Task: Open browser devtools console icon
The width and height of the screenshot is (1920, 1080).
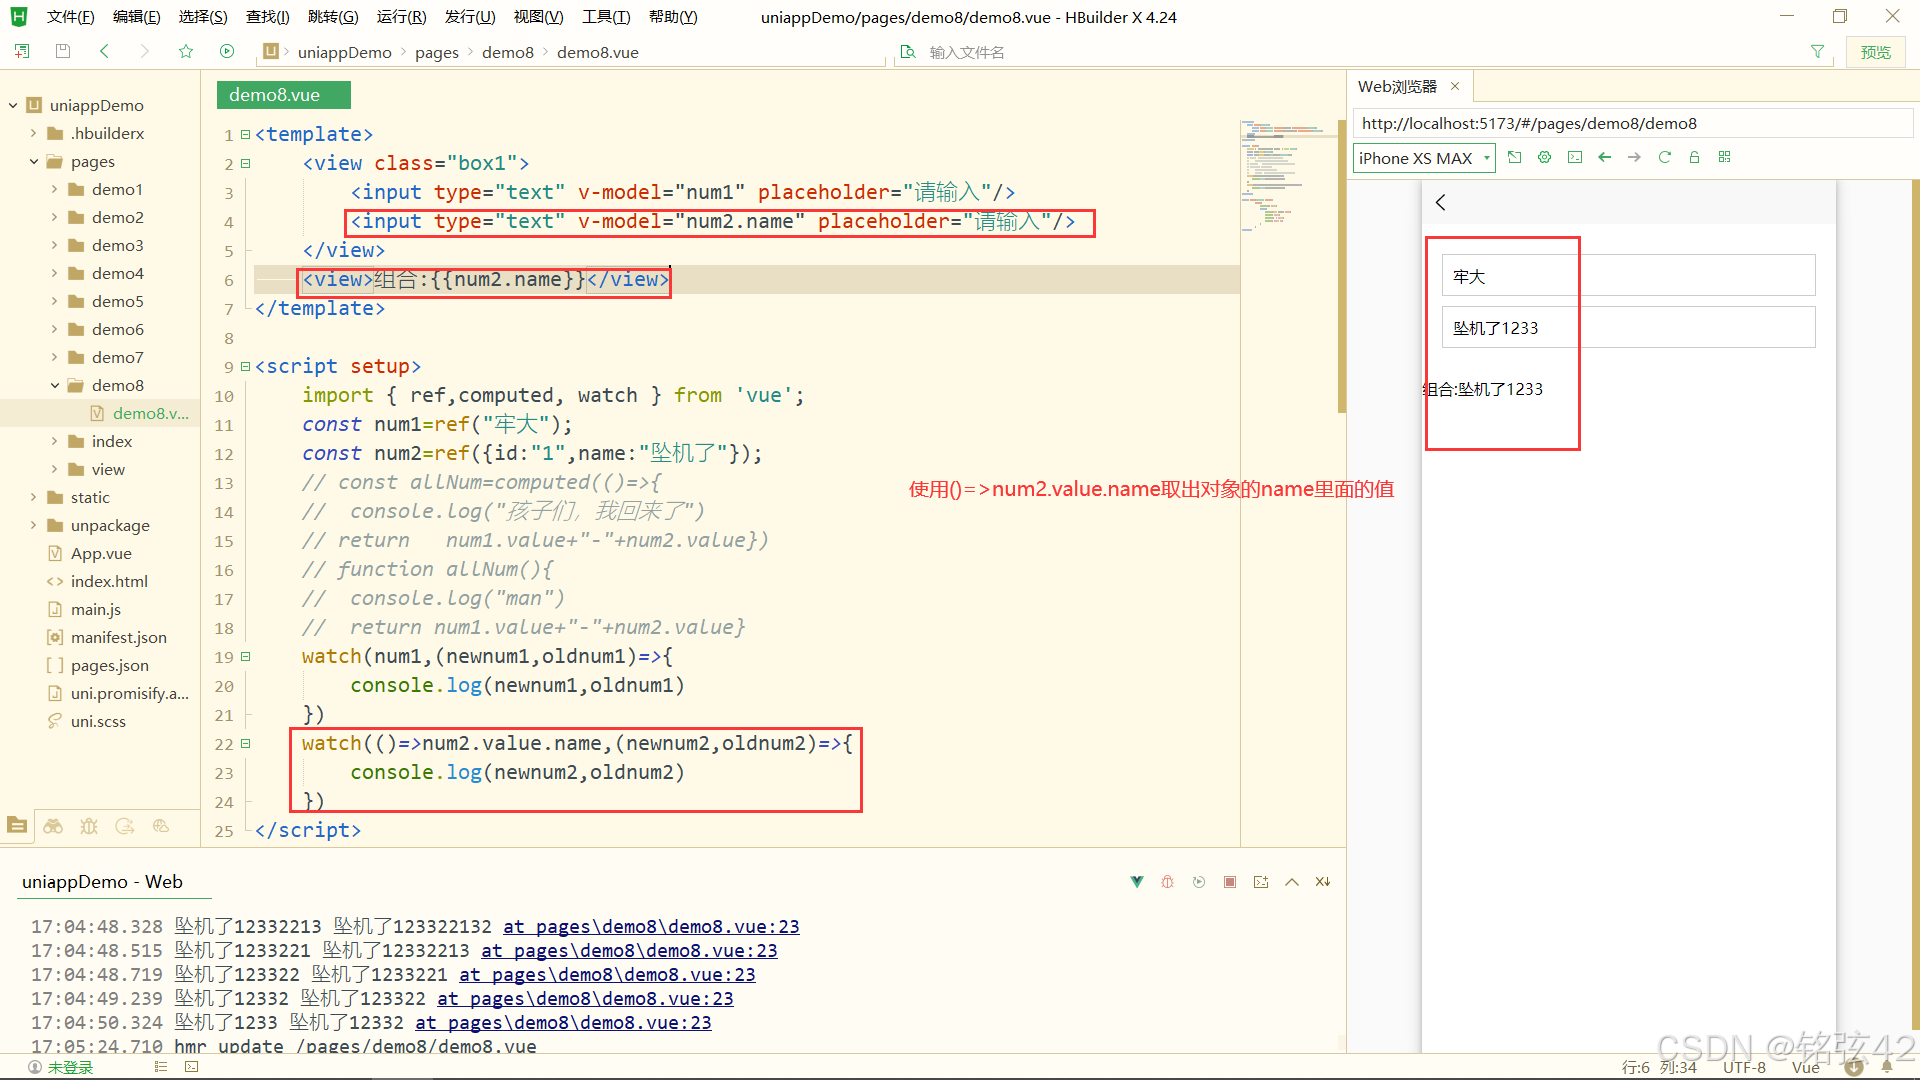Action: (1575, 158)
